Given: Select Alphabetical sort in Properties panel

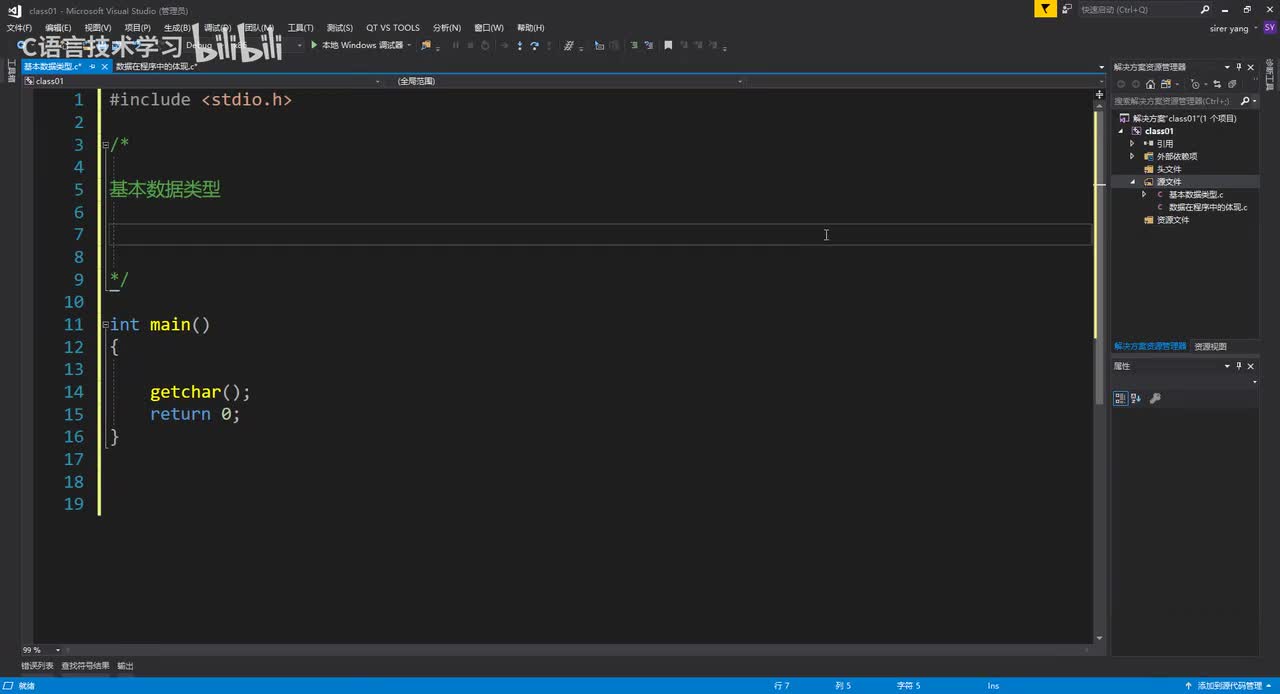Looking at the screenshot, I should tap(1138, 398).
